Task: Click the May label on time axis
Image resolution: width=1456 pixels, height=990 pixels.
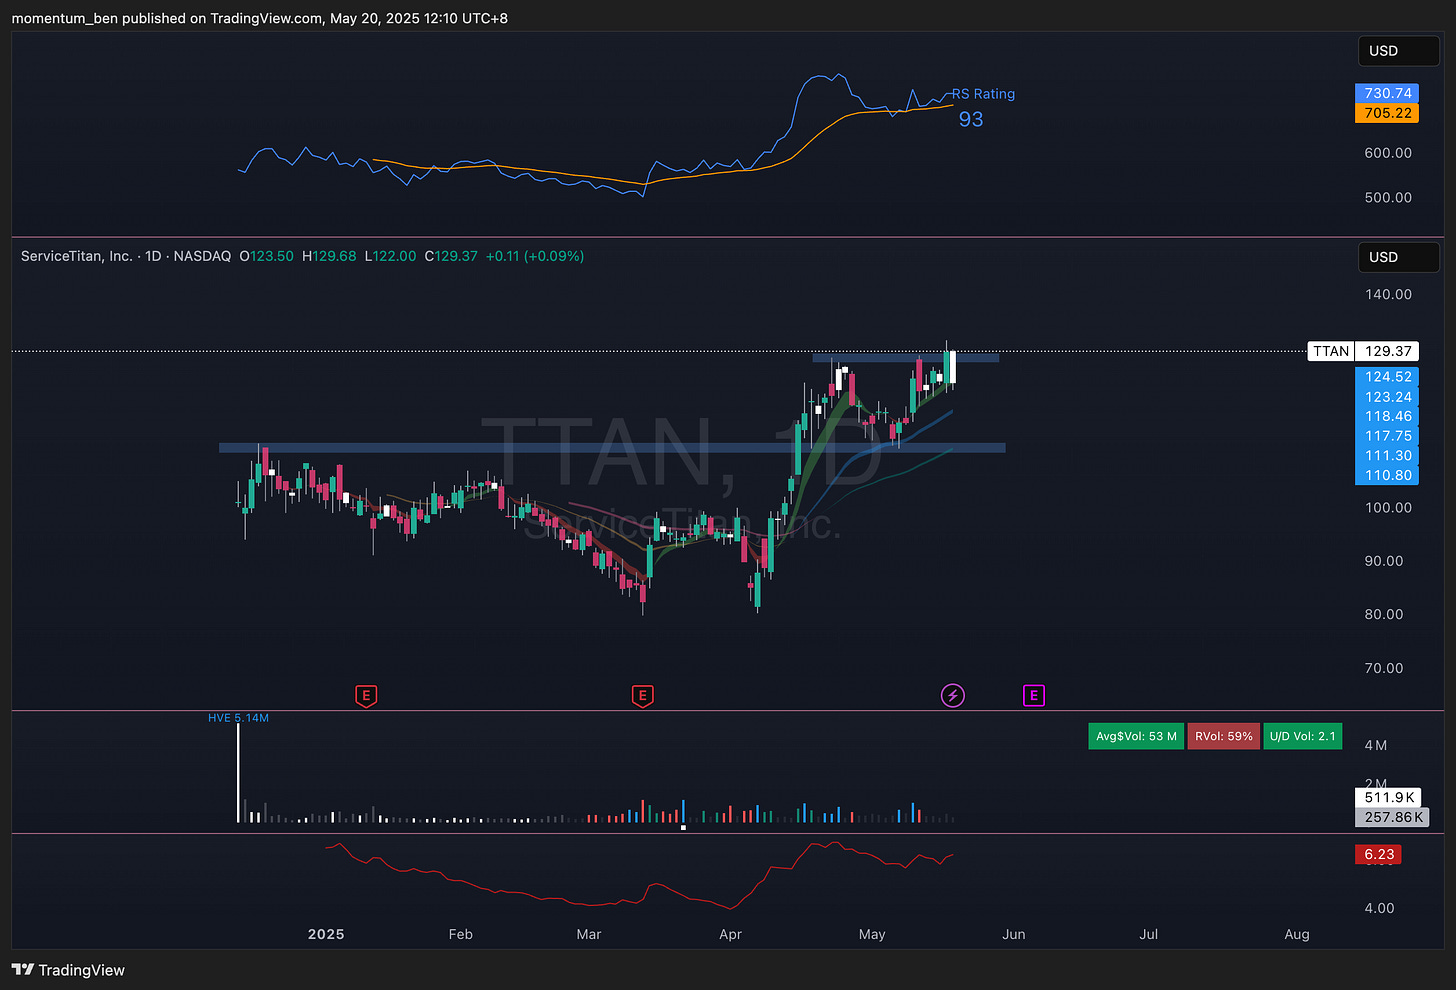Action: [872, 934]
